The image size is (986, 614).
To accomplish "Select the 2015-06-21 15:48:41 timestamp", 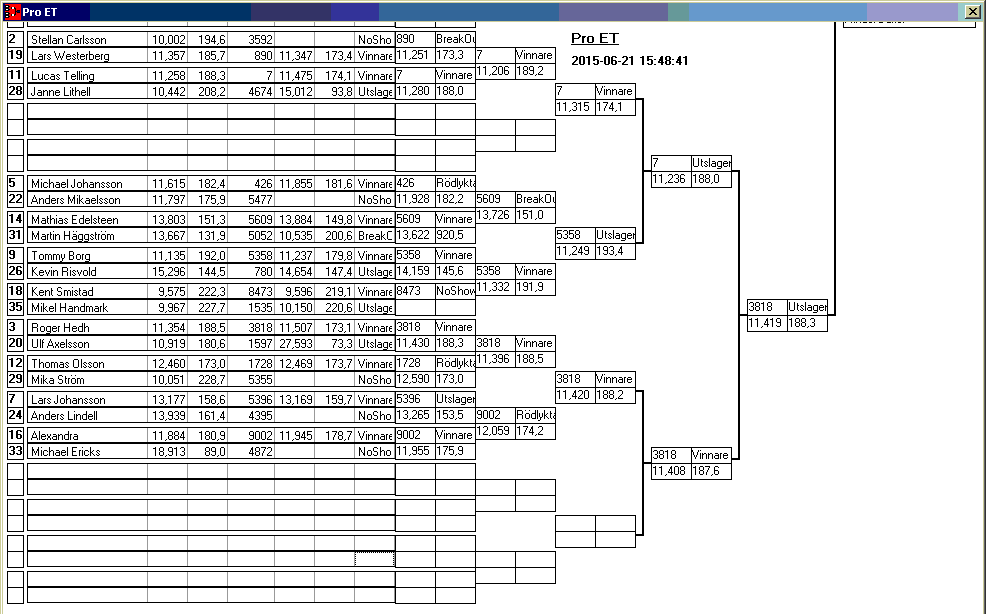I will coord(630,61).
